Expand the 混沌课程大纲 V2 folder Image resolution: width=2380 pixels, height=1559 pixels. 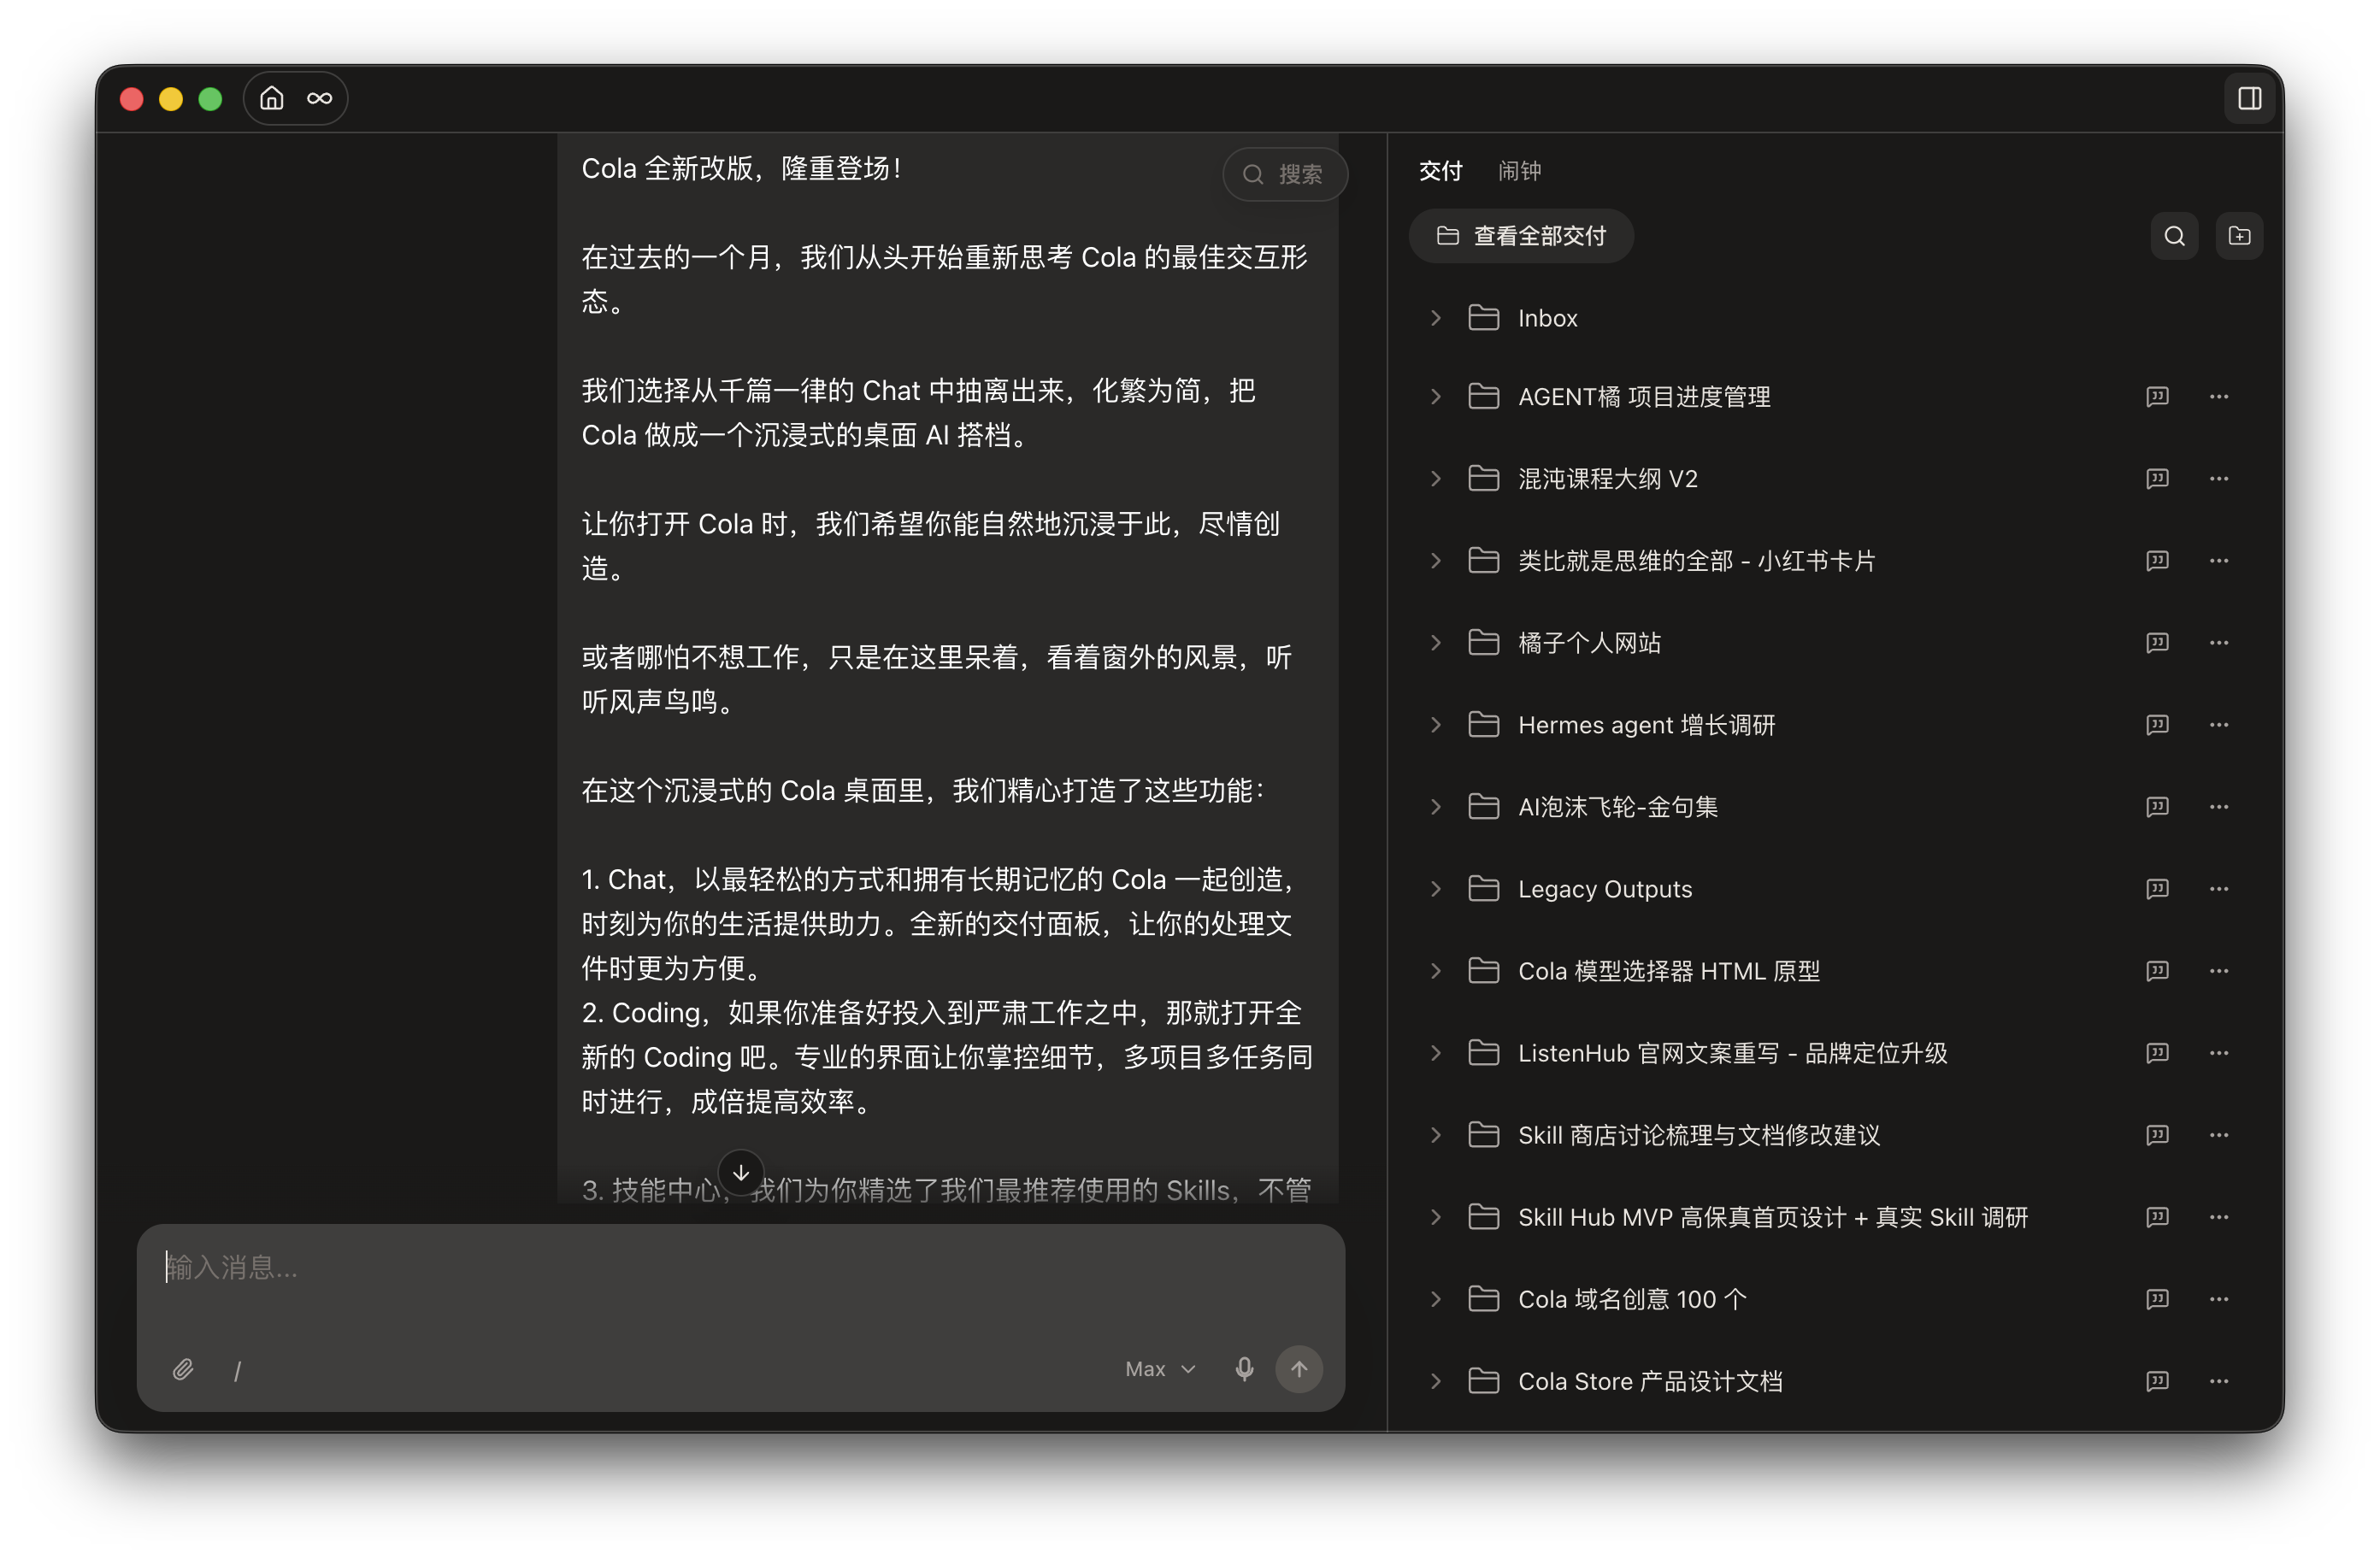coord(1436,479)
